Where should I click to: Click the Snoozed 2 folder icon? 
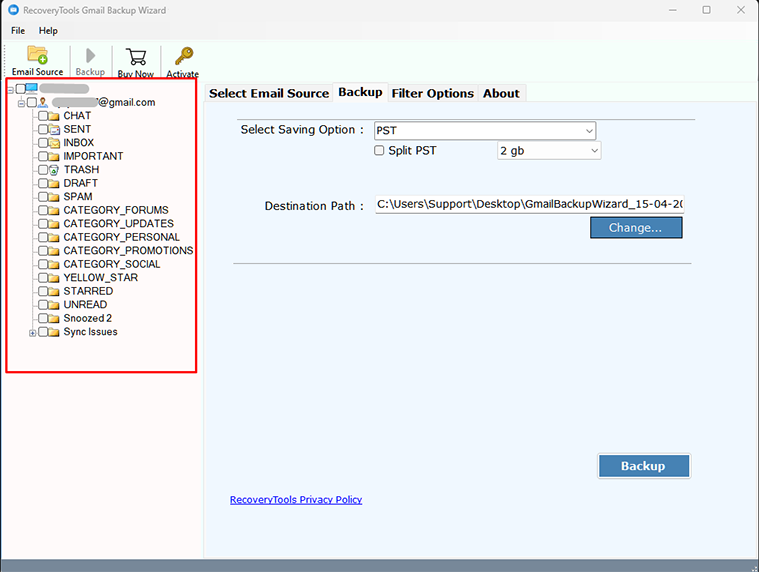point(54,318)
